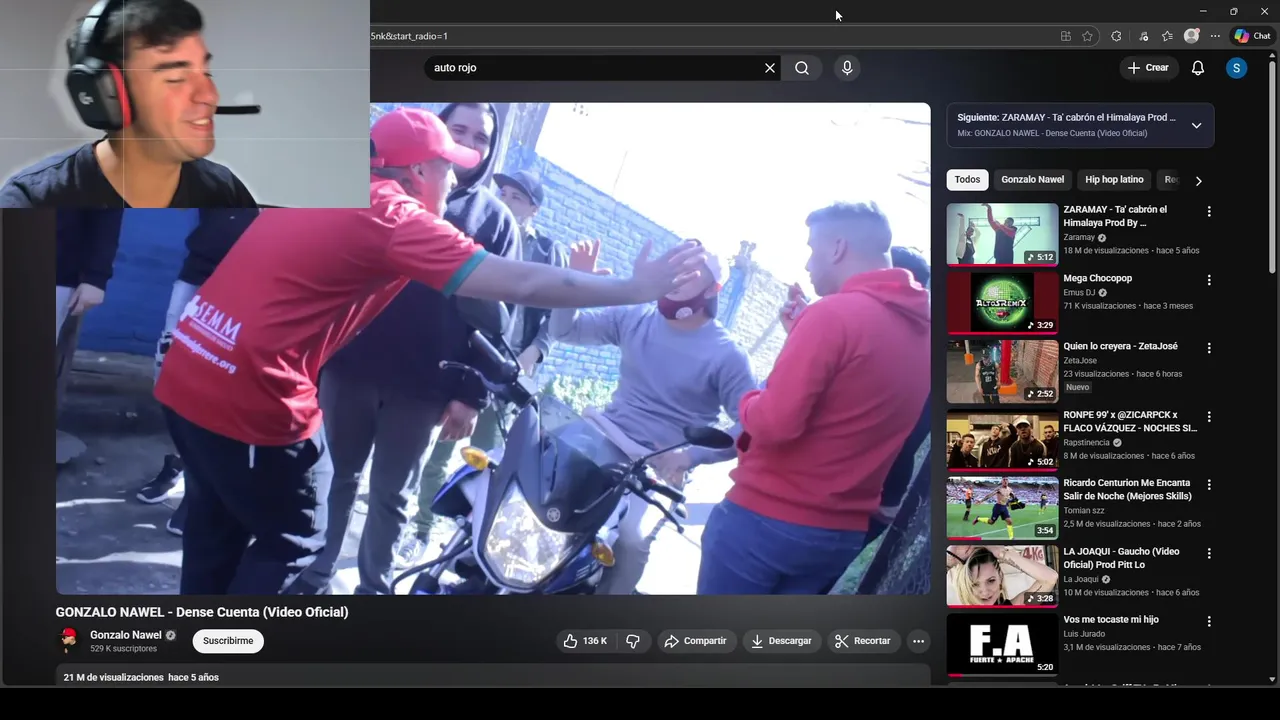
Task: Open the 'Vos me tocaste mi hijo' thumbnail
Action: click(x=1002, y=644)
